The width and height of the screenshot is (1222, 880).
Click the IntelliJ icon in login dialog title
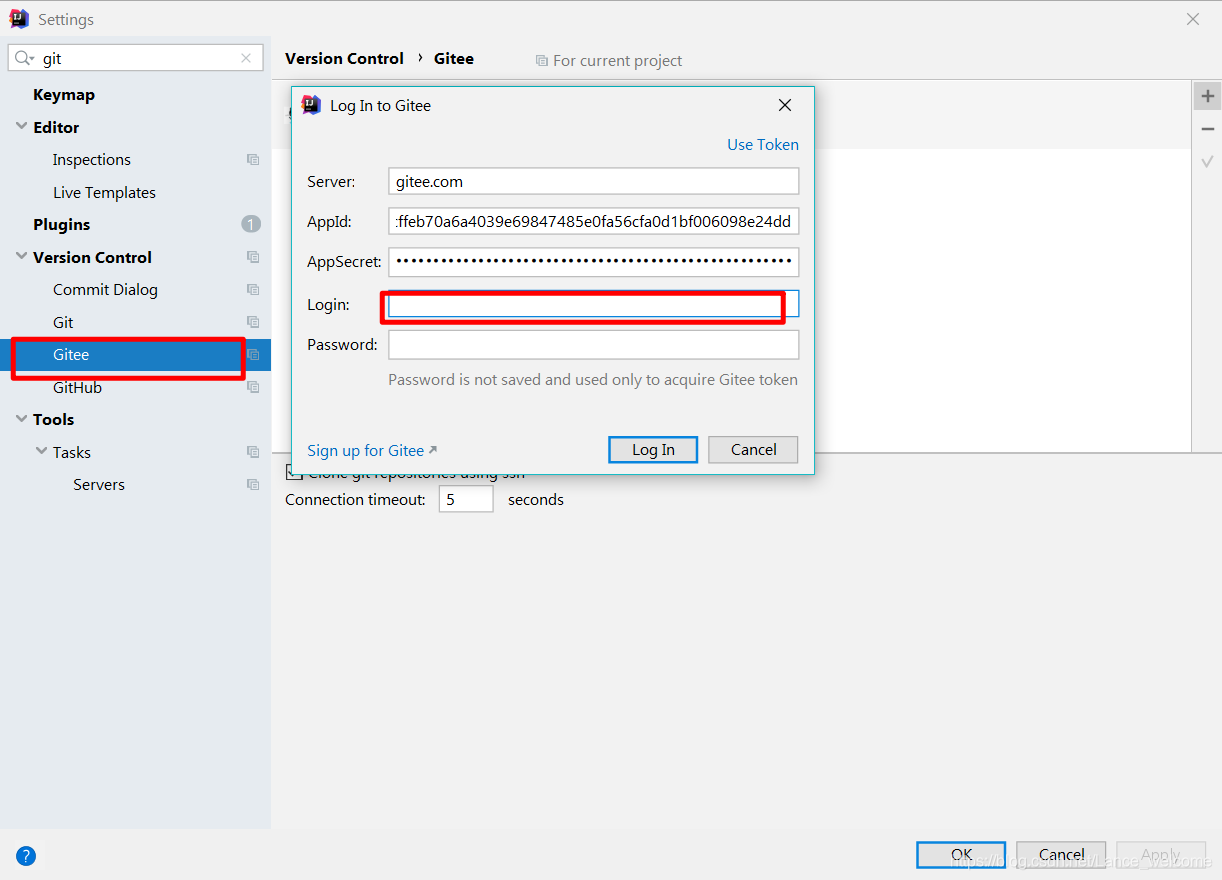pos(312,105)
